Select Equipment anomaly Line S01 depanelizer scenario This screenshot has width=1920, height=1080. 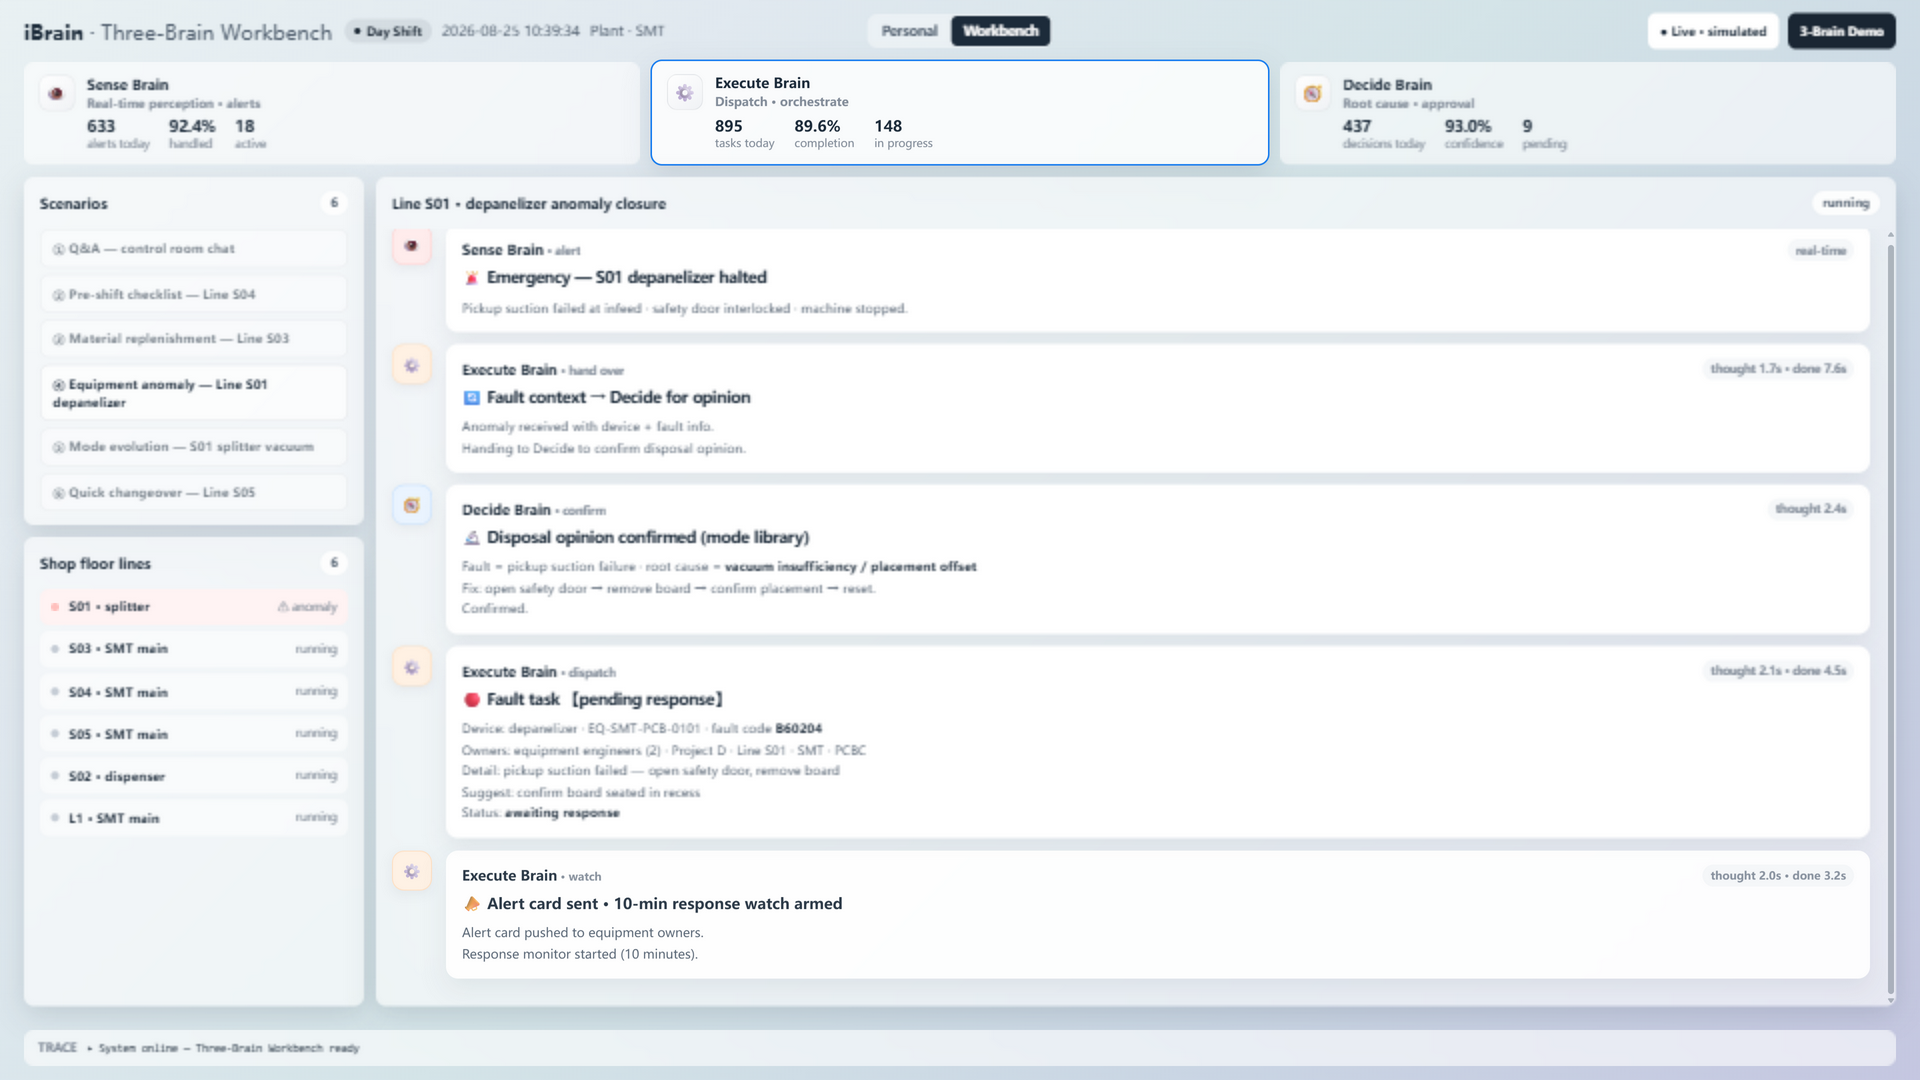pos(194,393)
